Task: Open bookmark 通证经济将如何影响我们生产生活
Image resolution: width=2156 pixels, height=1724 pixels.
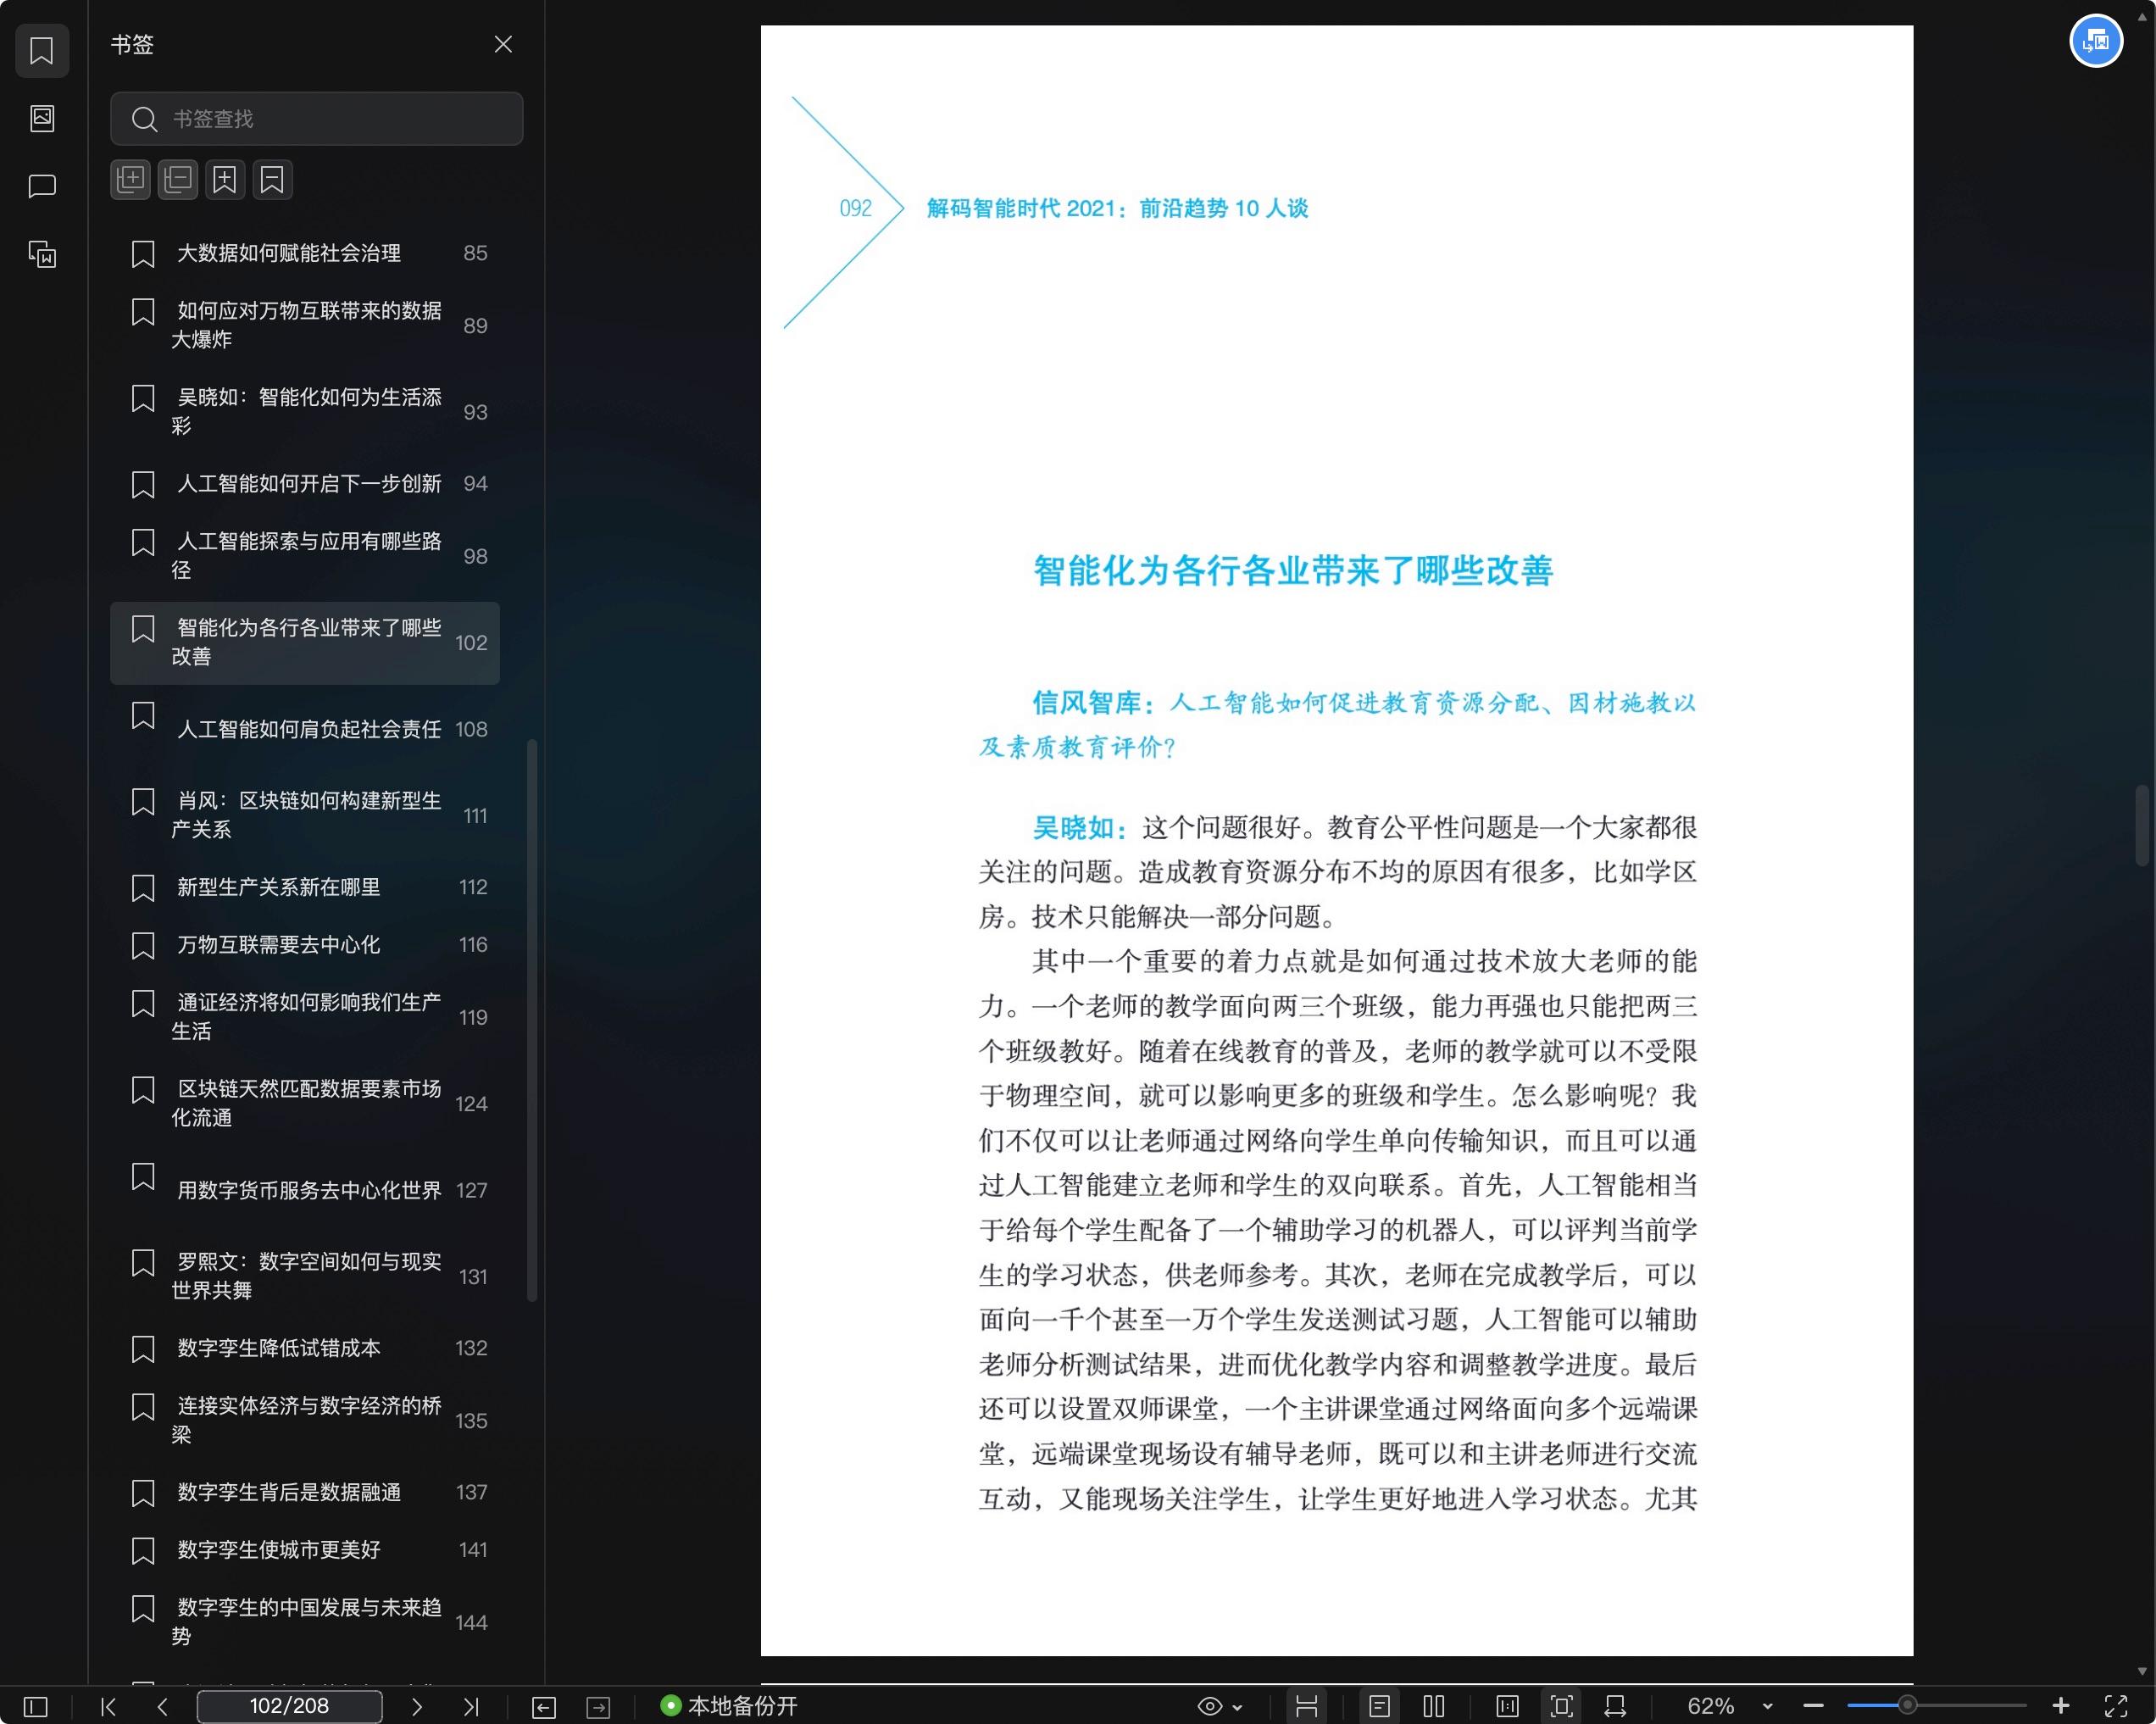Action: coord(305,1016)
